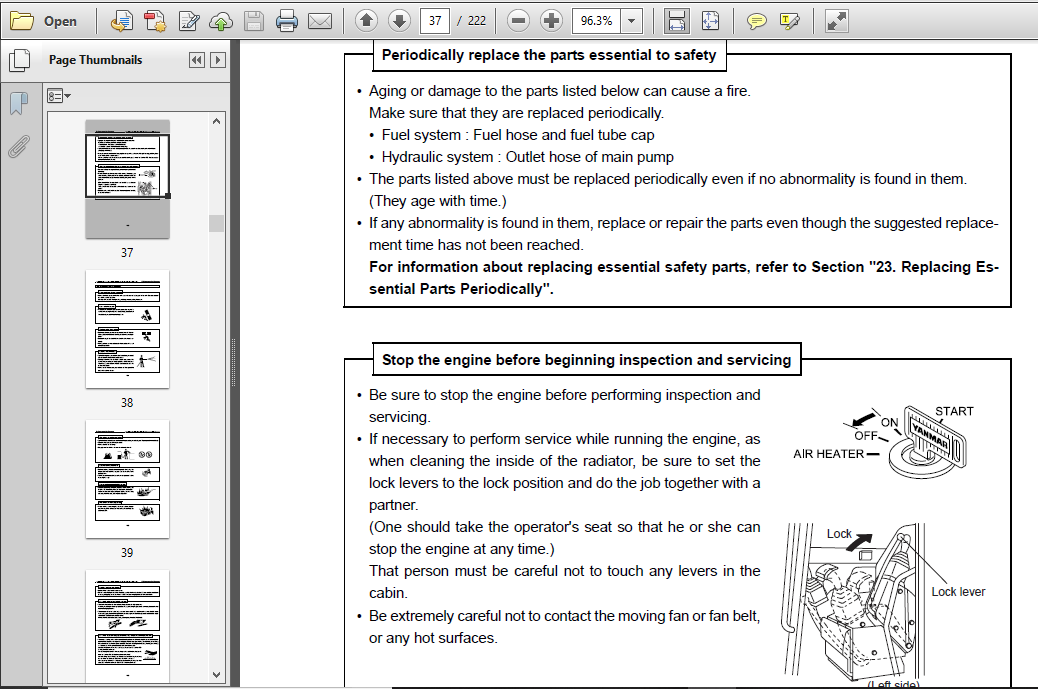Click the Zoom out minus button
This screenshot has width=1038, height=689.
pyautogui.click(x=518, y=21)
